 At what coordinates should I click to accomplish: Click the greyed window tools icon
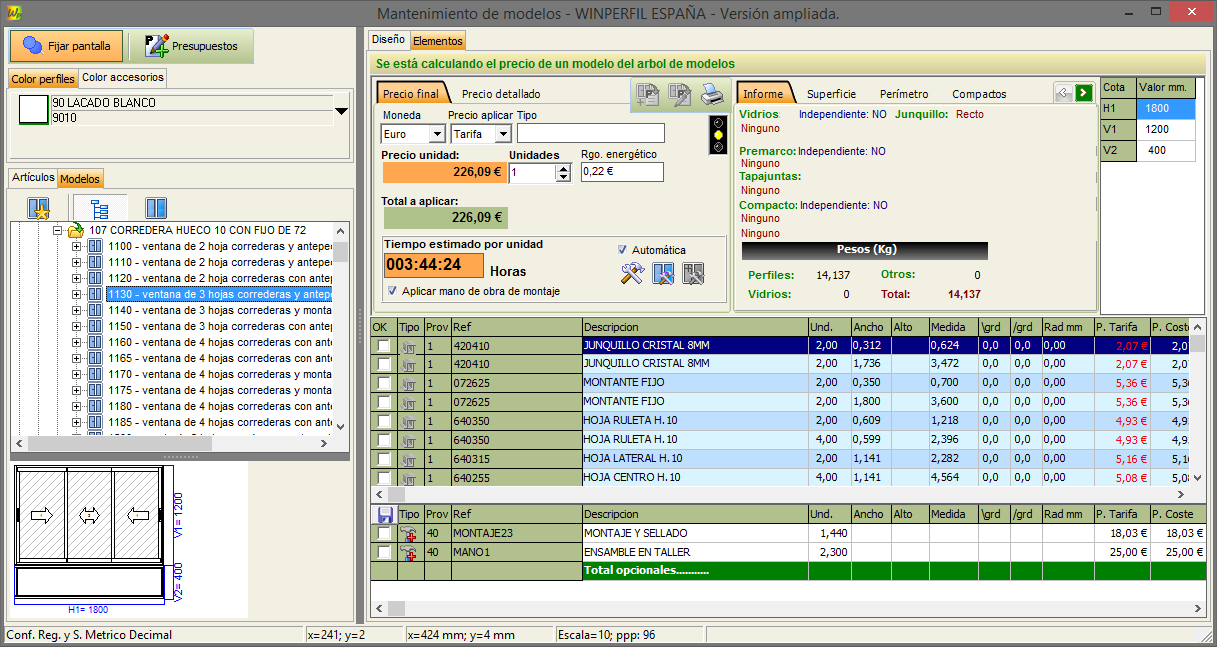pyautogui.click(x=694, y=273)
